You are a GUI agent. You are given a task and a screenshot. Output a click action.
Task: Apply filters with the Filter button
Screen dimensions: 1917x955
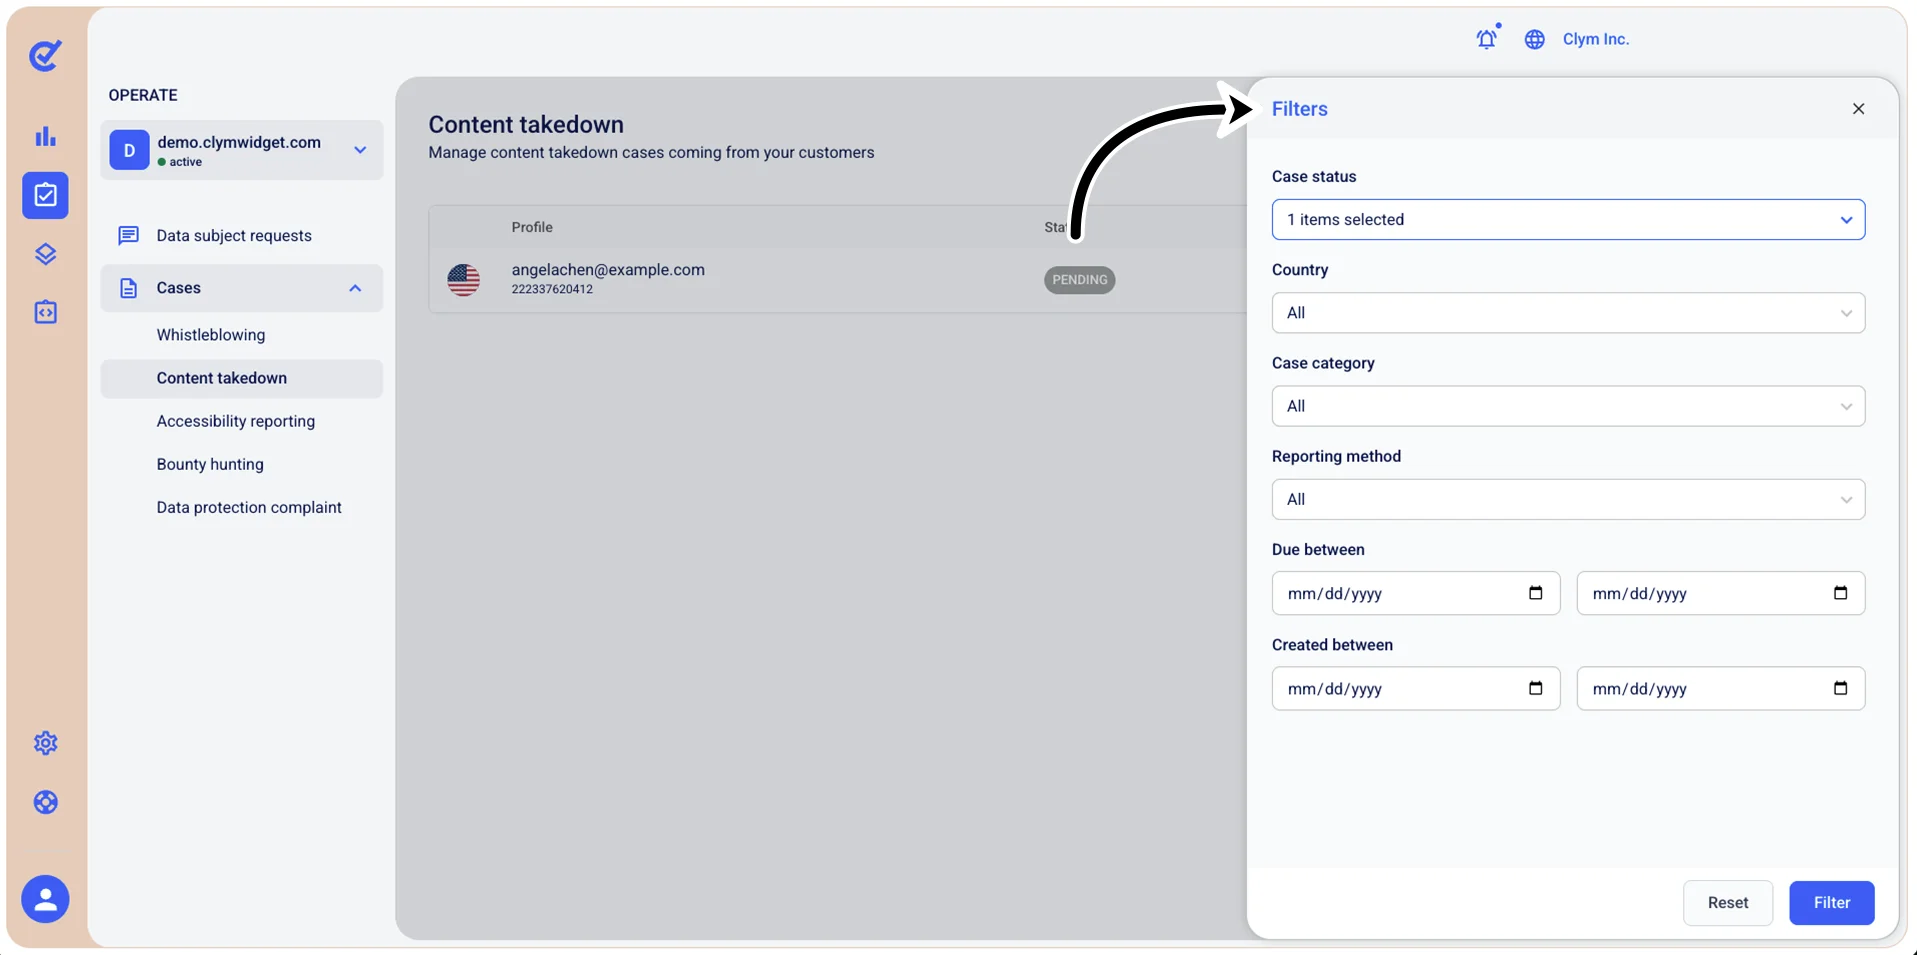point(1831,903)
